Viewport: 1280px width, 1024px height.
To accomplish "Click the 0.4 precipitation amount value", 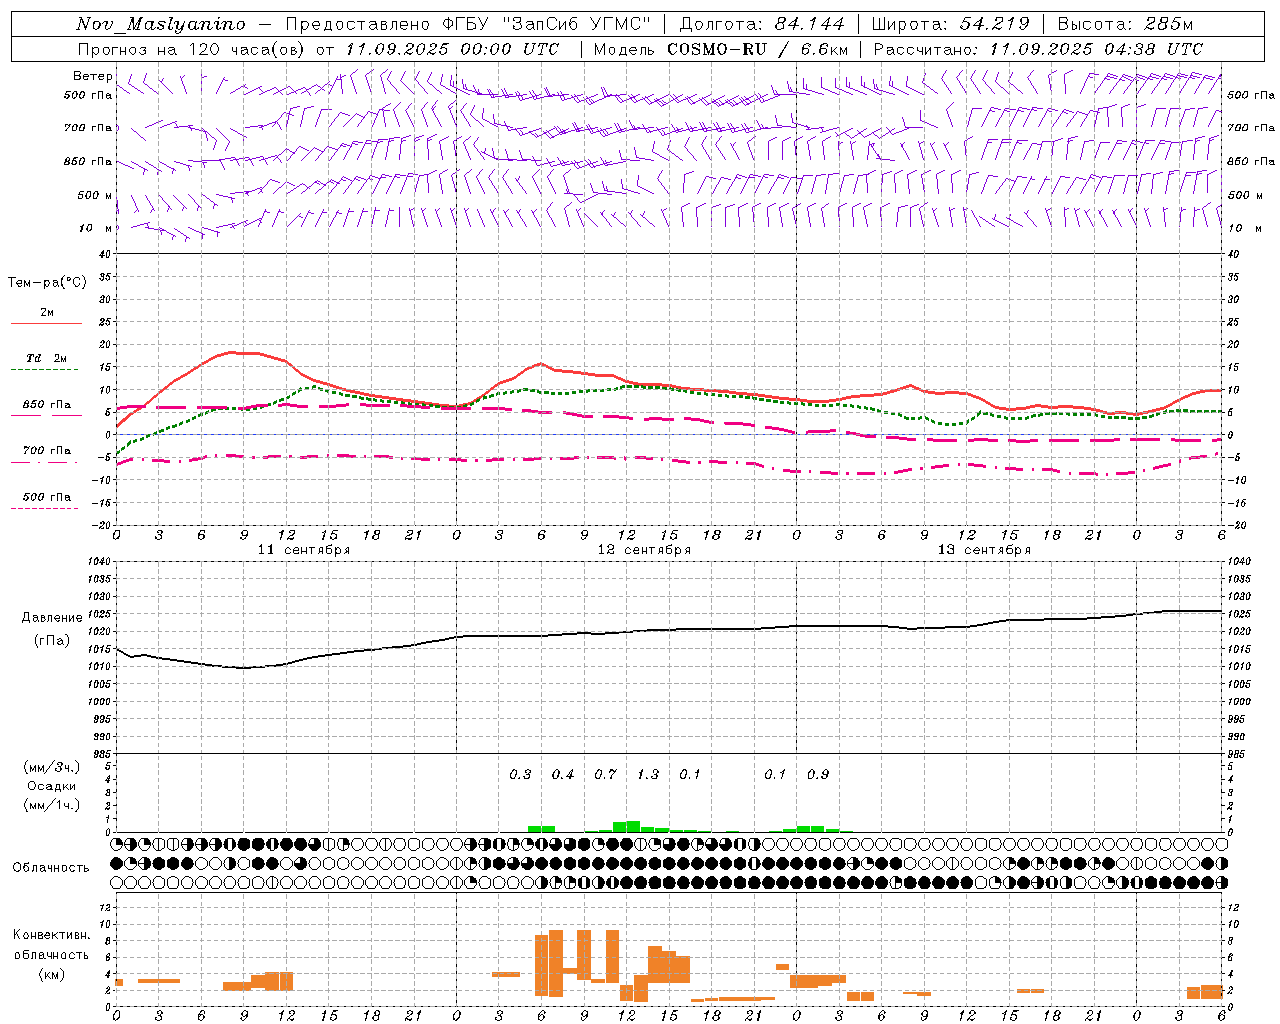I will coord(563,775).
